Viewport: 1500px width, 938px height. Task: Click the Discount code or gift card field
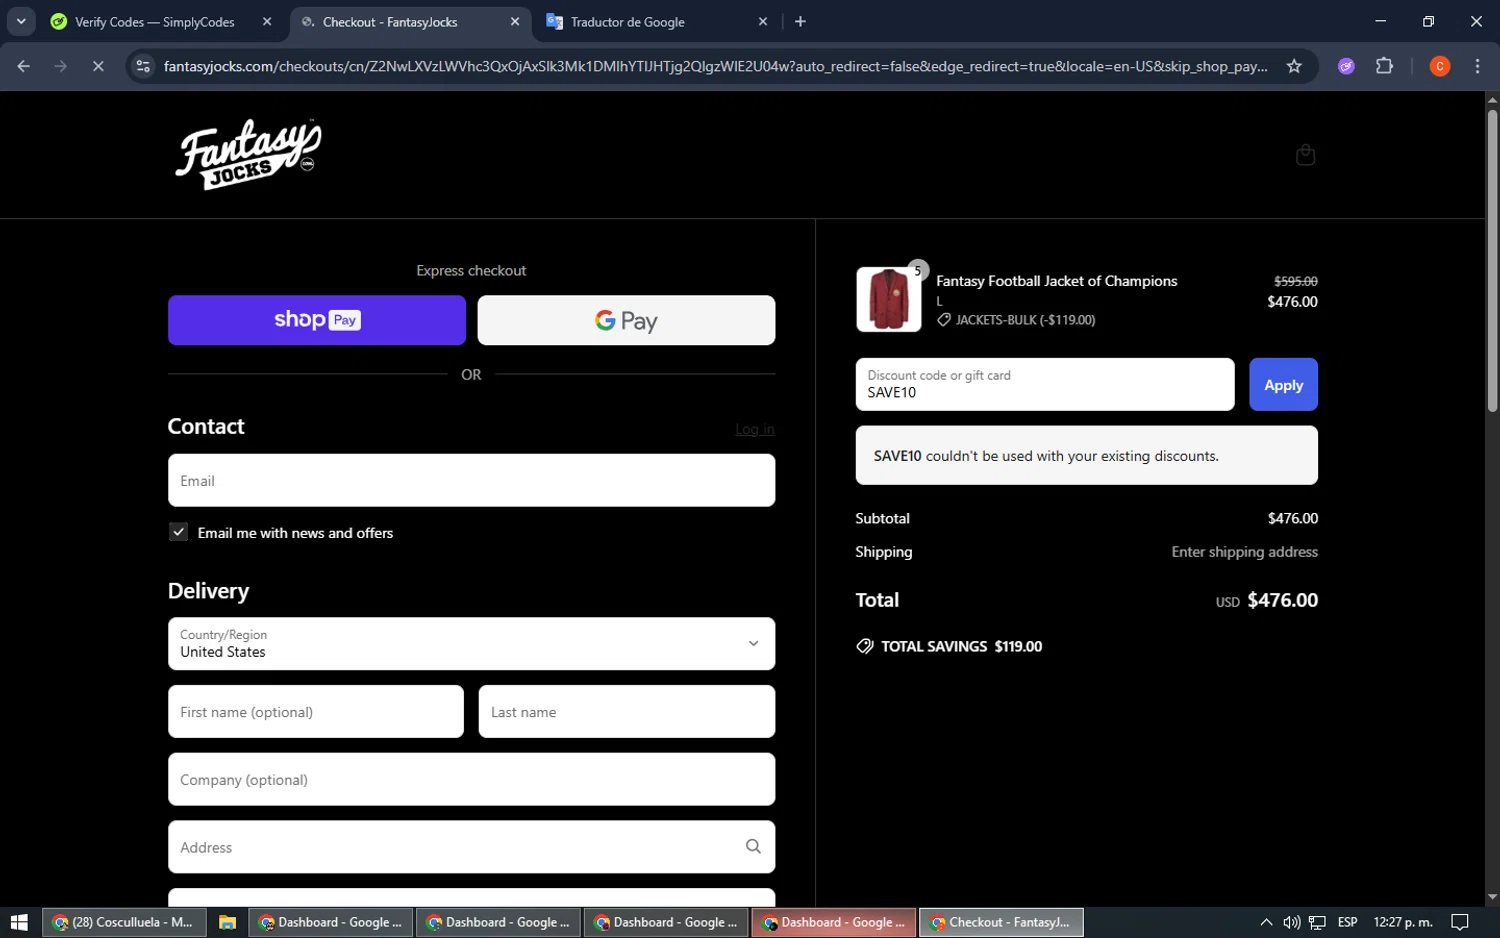pos(1045,384)
